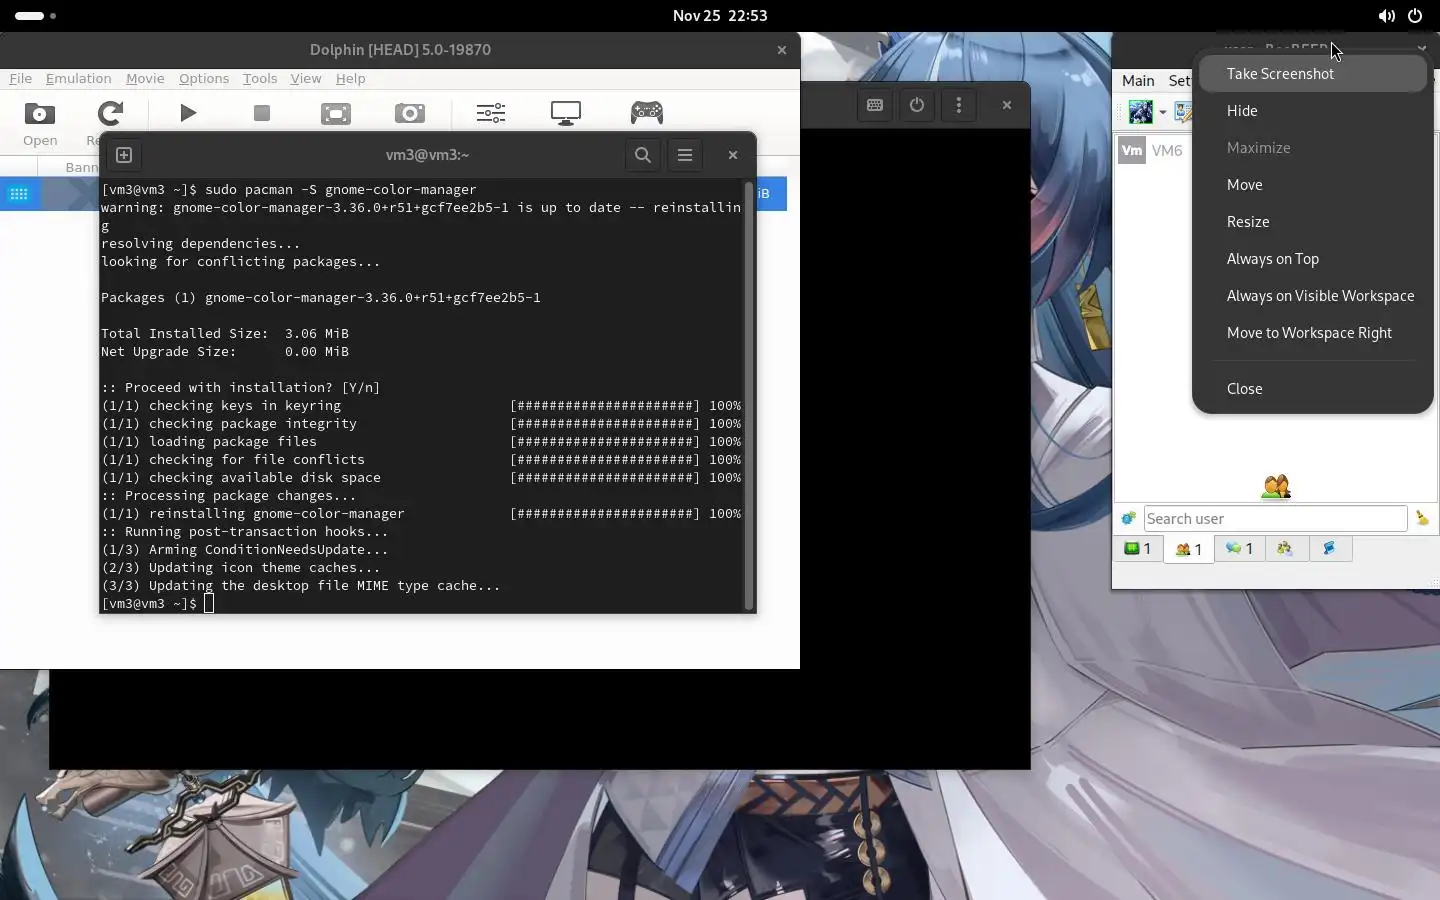Toggle Dolphin's fullscreen icon
1440x900 pixels.
(x=336, y=113)
